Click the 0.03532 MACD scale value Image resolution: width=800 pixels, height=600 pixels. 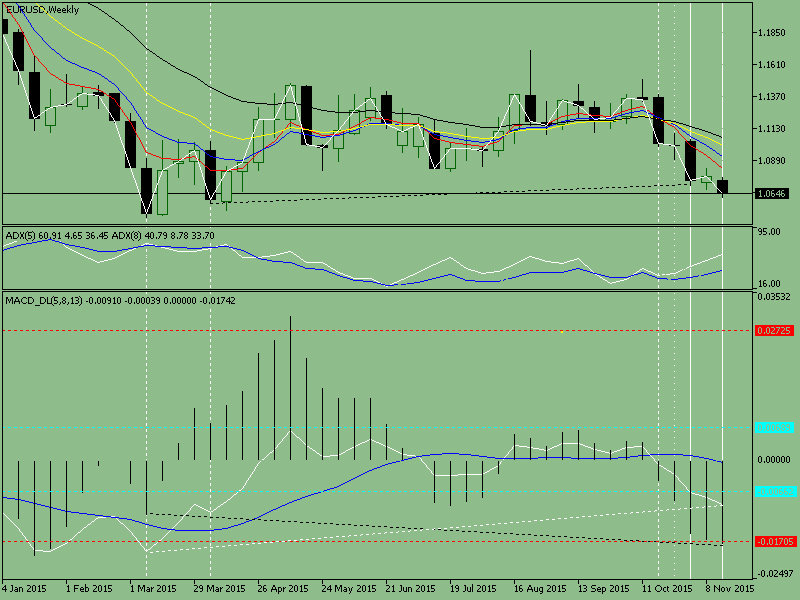774,297
